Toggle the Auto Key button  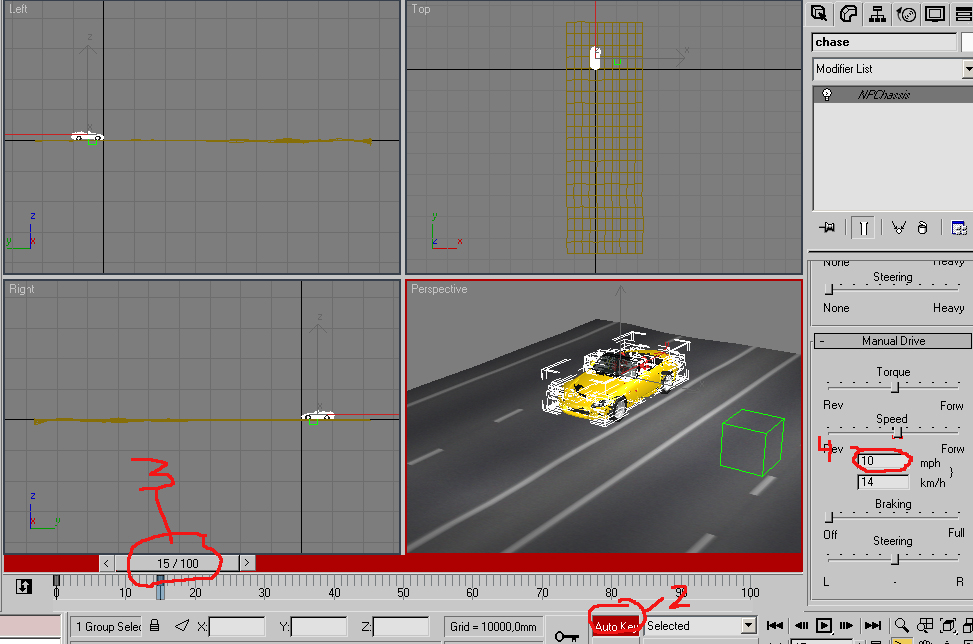click(x=615, y=626)
